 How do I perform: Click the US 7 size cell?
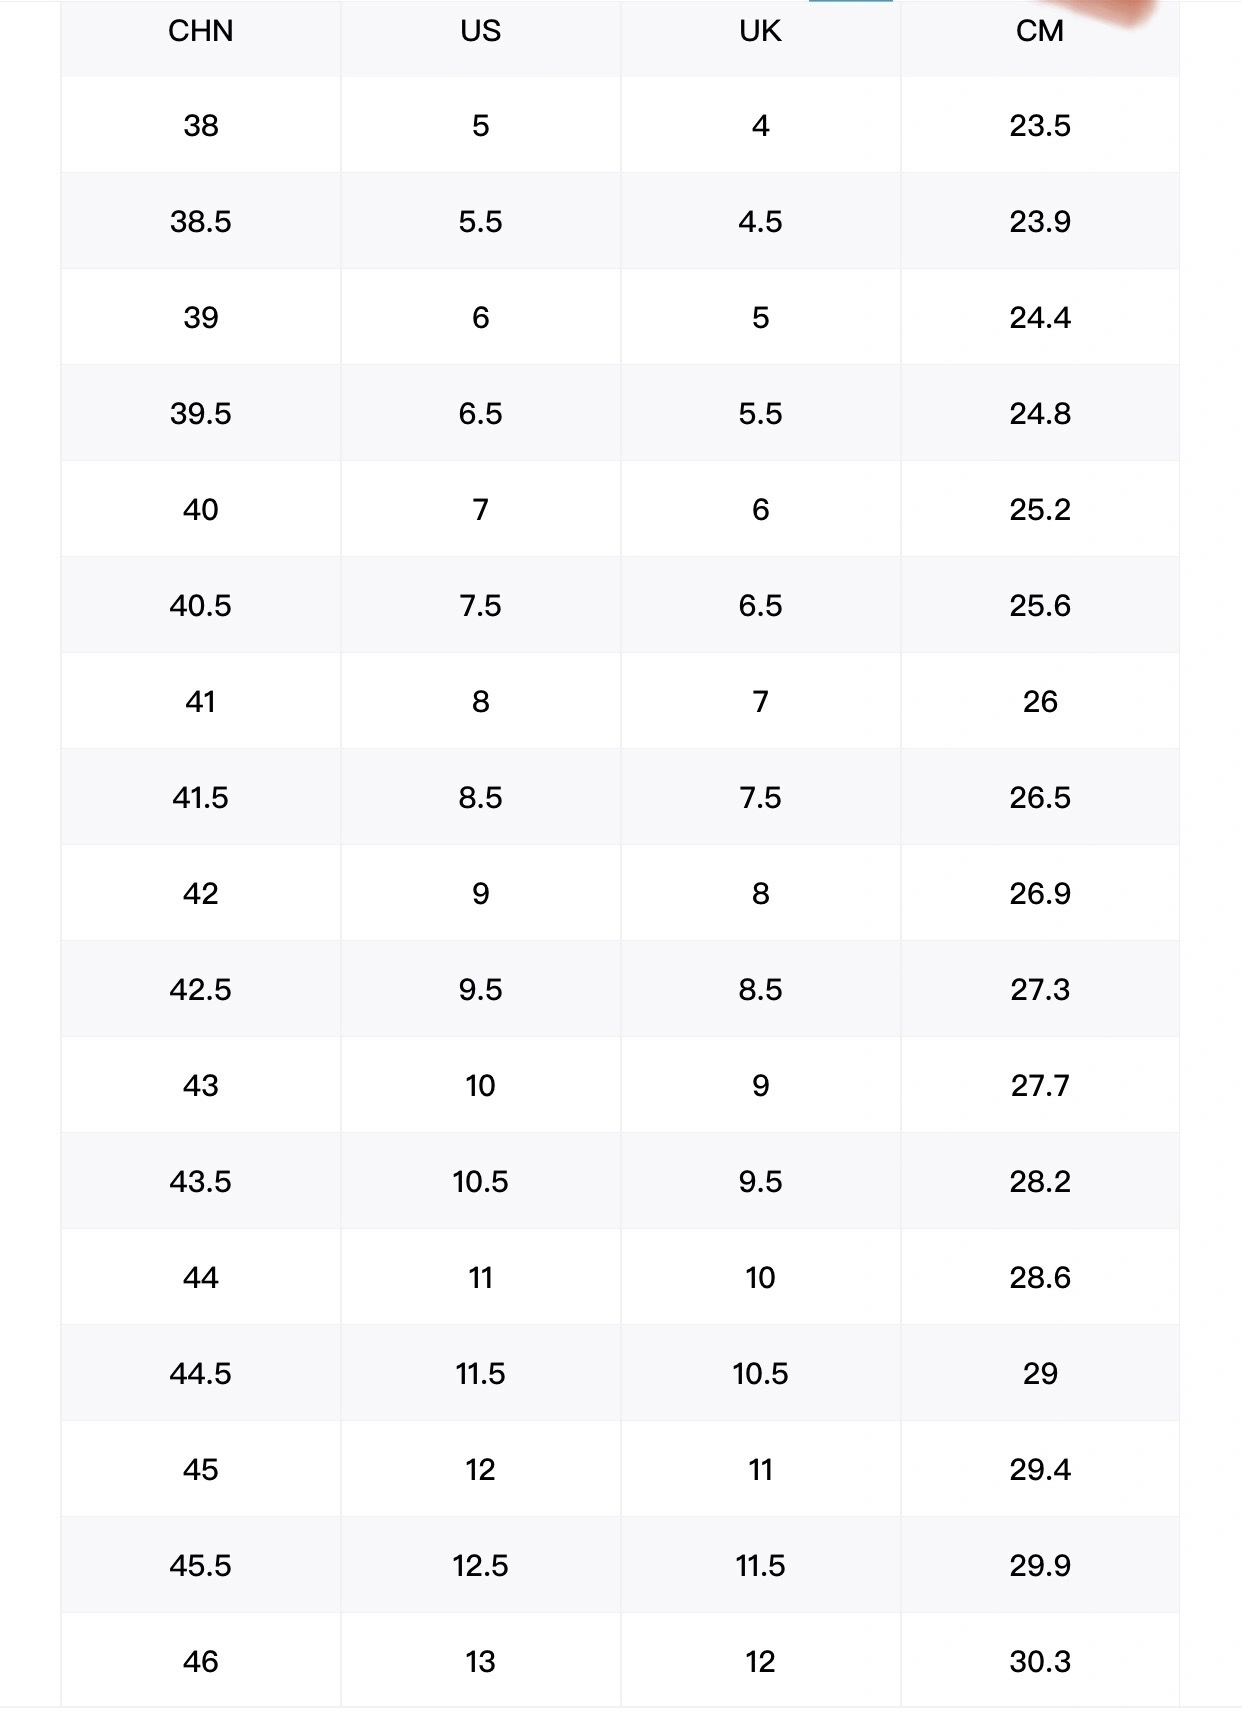tap(480, 509)
